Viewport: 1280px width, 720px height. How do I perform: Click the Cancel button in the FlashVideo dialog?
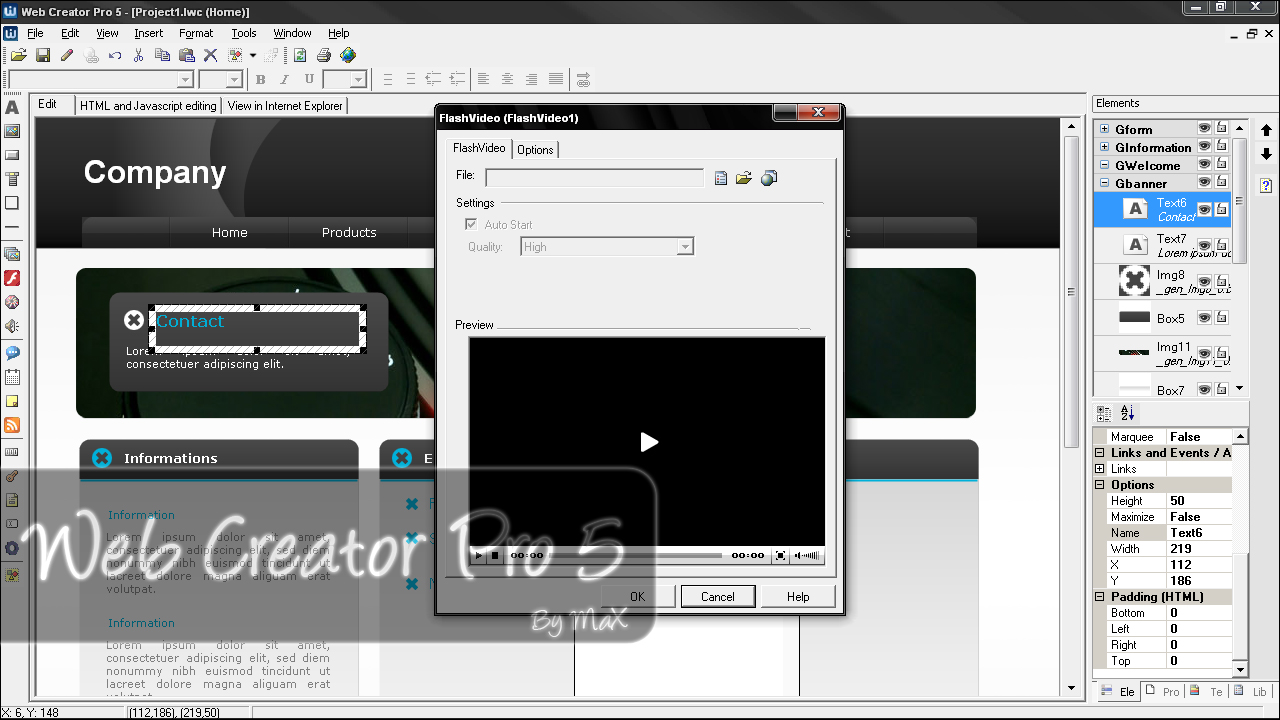click(718, 597)
